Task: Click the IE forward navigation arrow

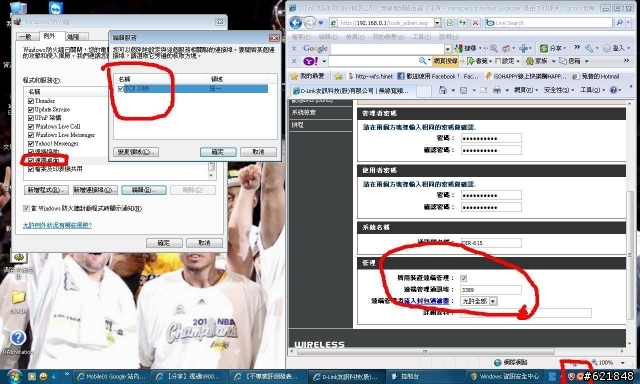Action: pos(310,23)
